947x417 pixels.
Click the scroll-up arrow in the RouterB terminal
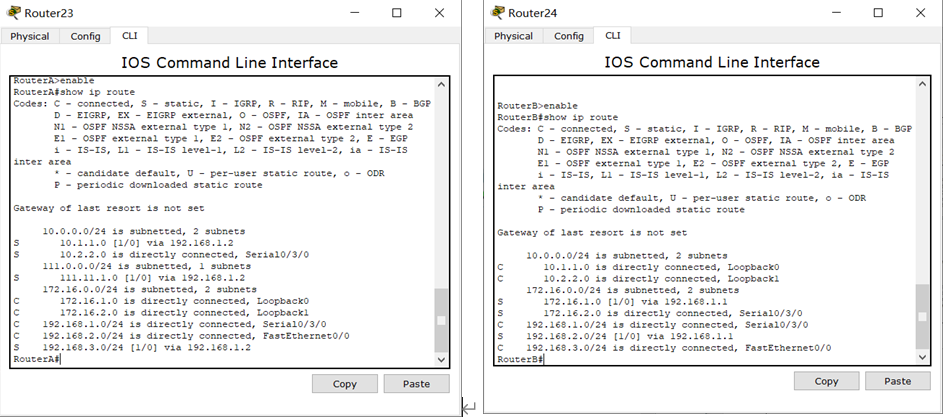[x=922, y=84]
